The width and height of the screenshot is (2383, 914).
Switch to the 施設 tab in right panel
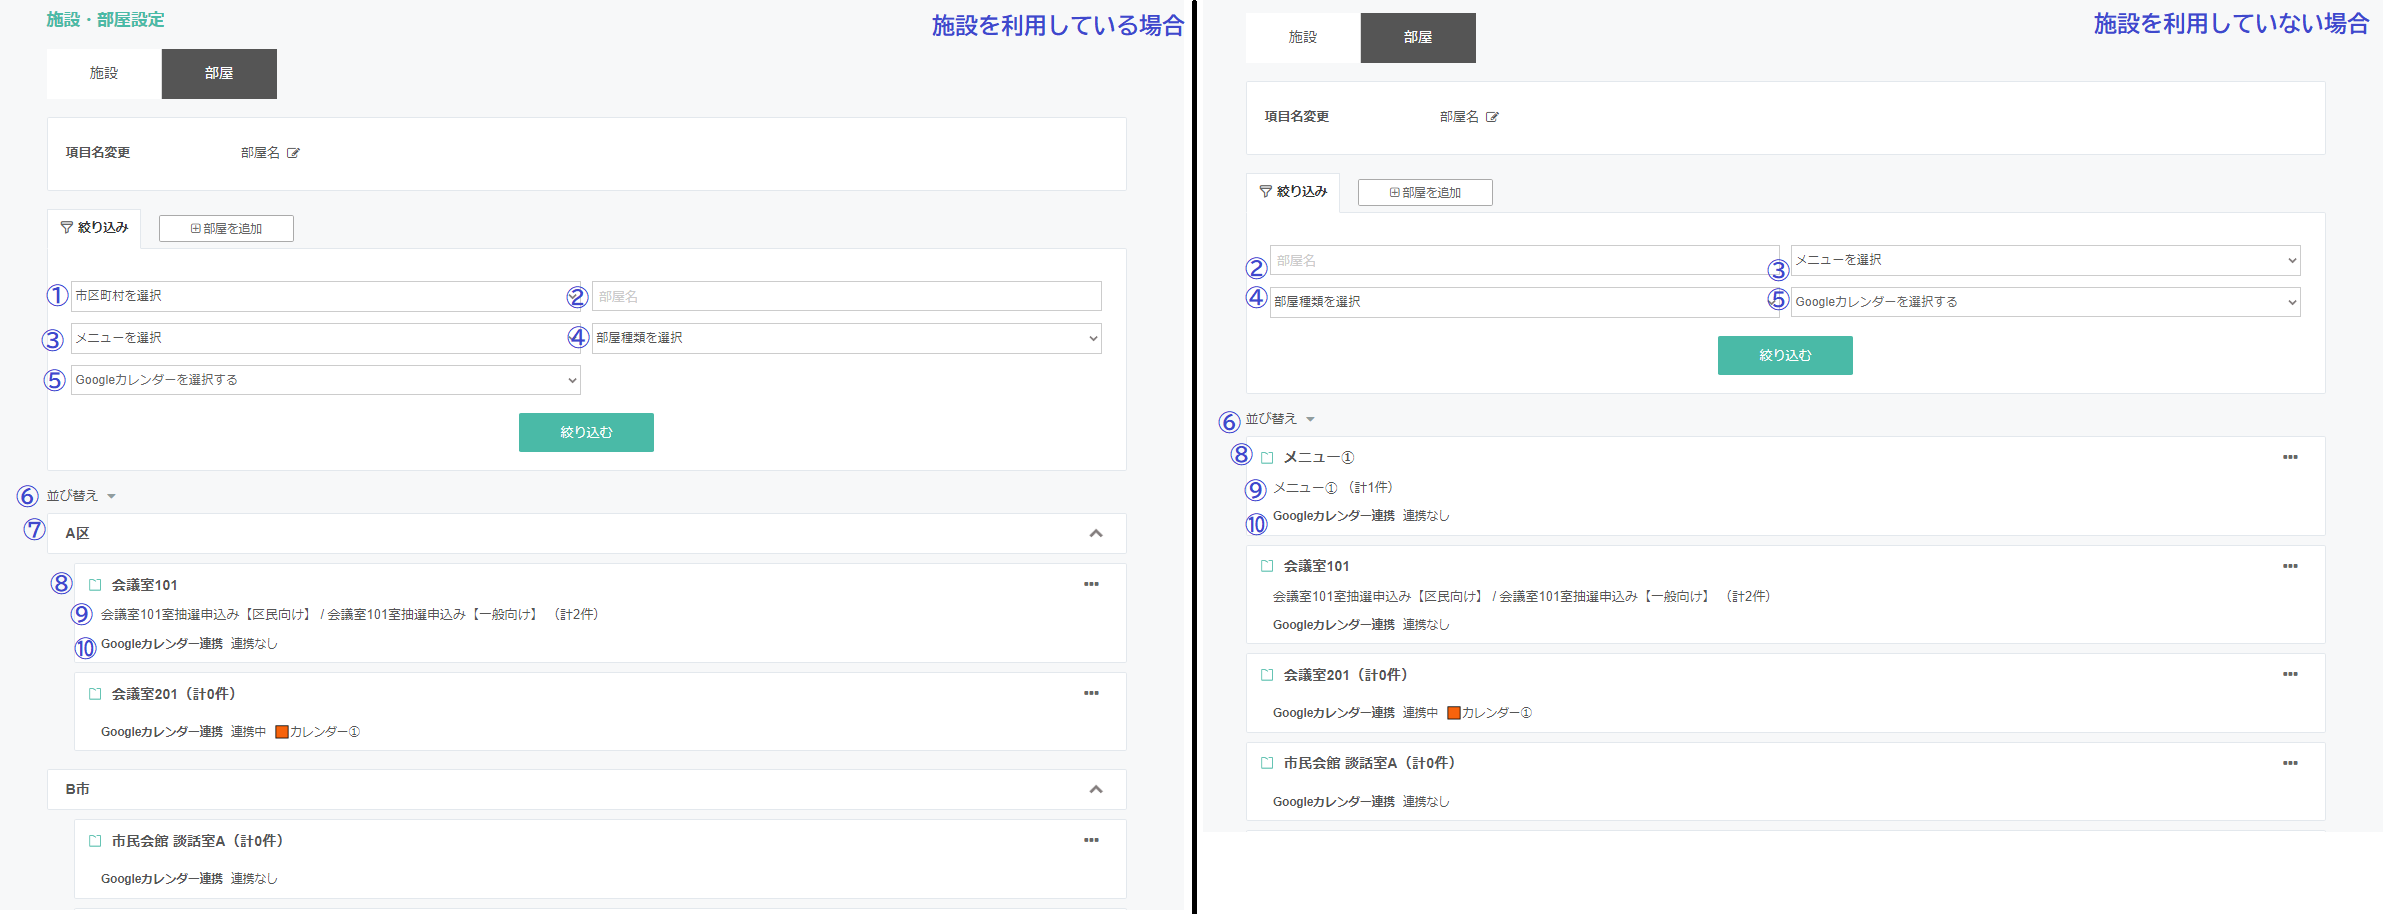click(1303, 38)
